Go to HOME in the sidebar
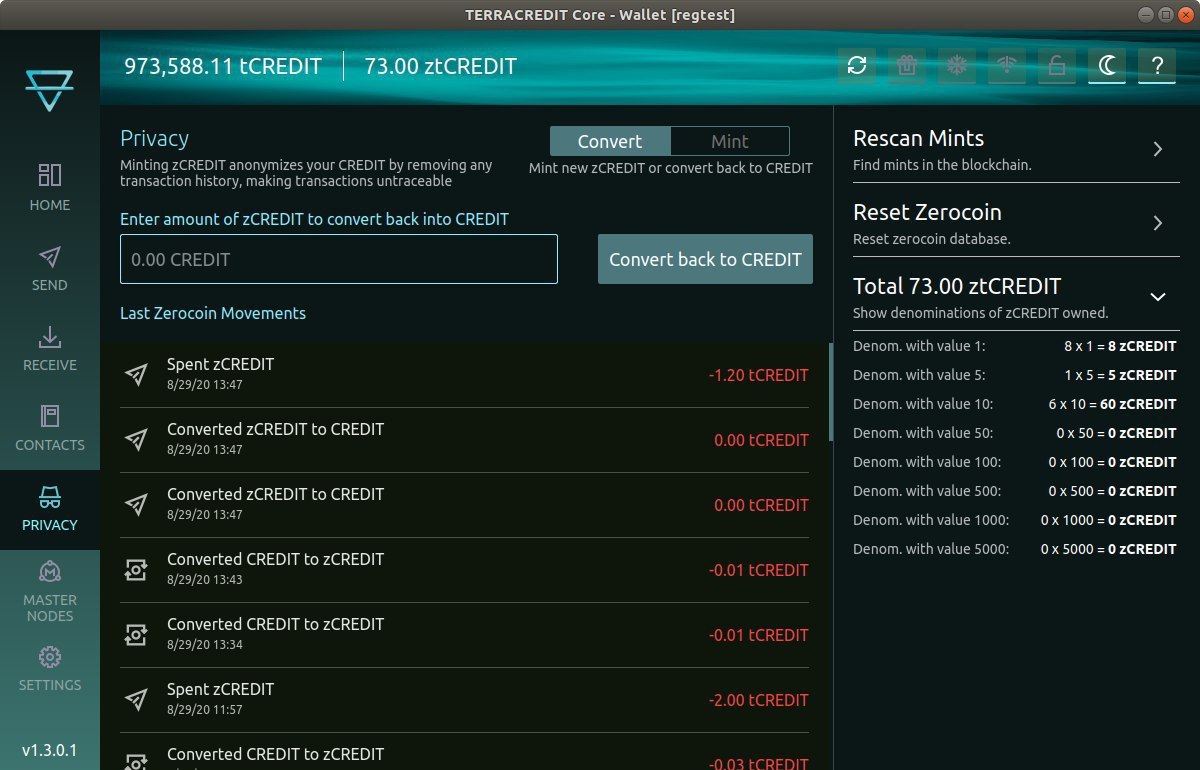The width and height of the screenshot is (1200, 770). pyautogui.click(x=50, y=190)
